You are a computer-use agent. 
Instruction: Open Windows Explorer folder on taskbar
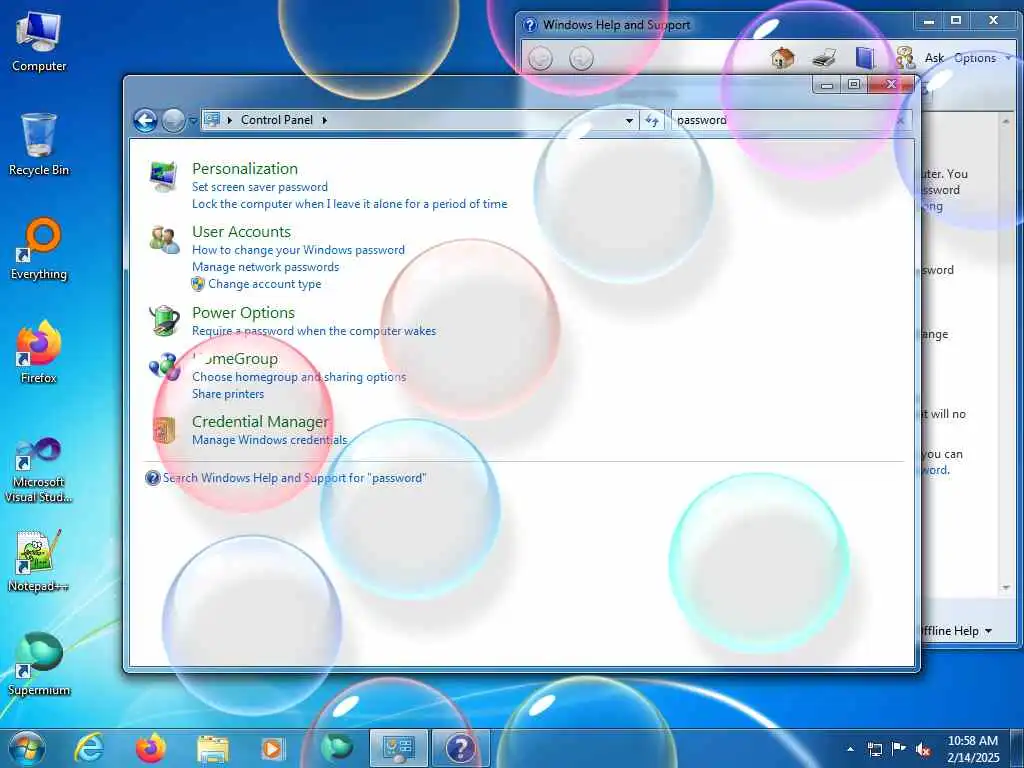pyautogui.click(x=212, y=750)
